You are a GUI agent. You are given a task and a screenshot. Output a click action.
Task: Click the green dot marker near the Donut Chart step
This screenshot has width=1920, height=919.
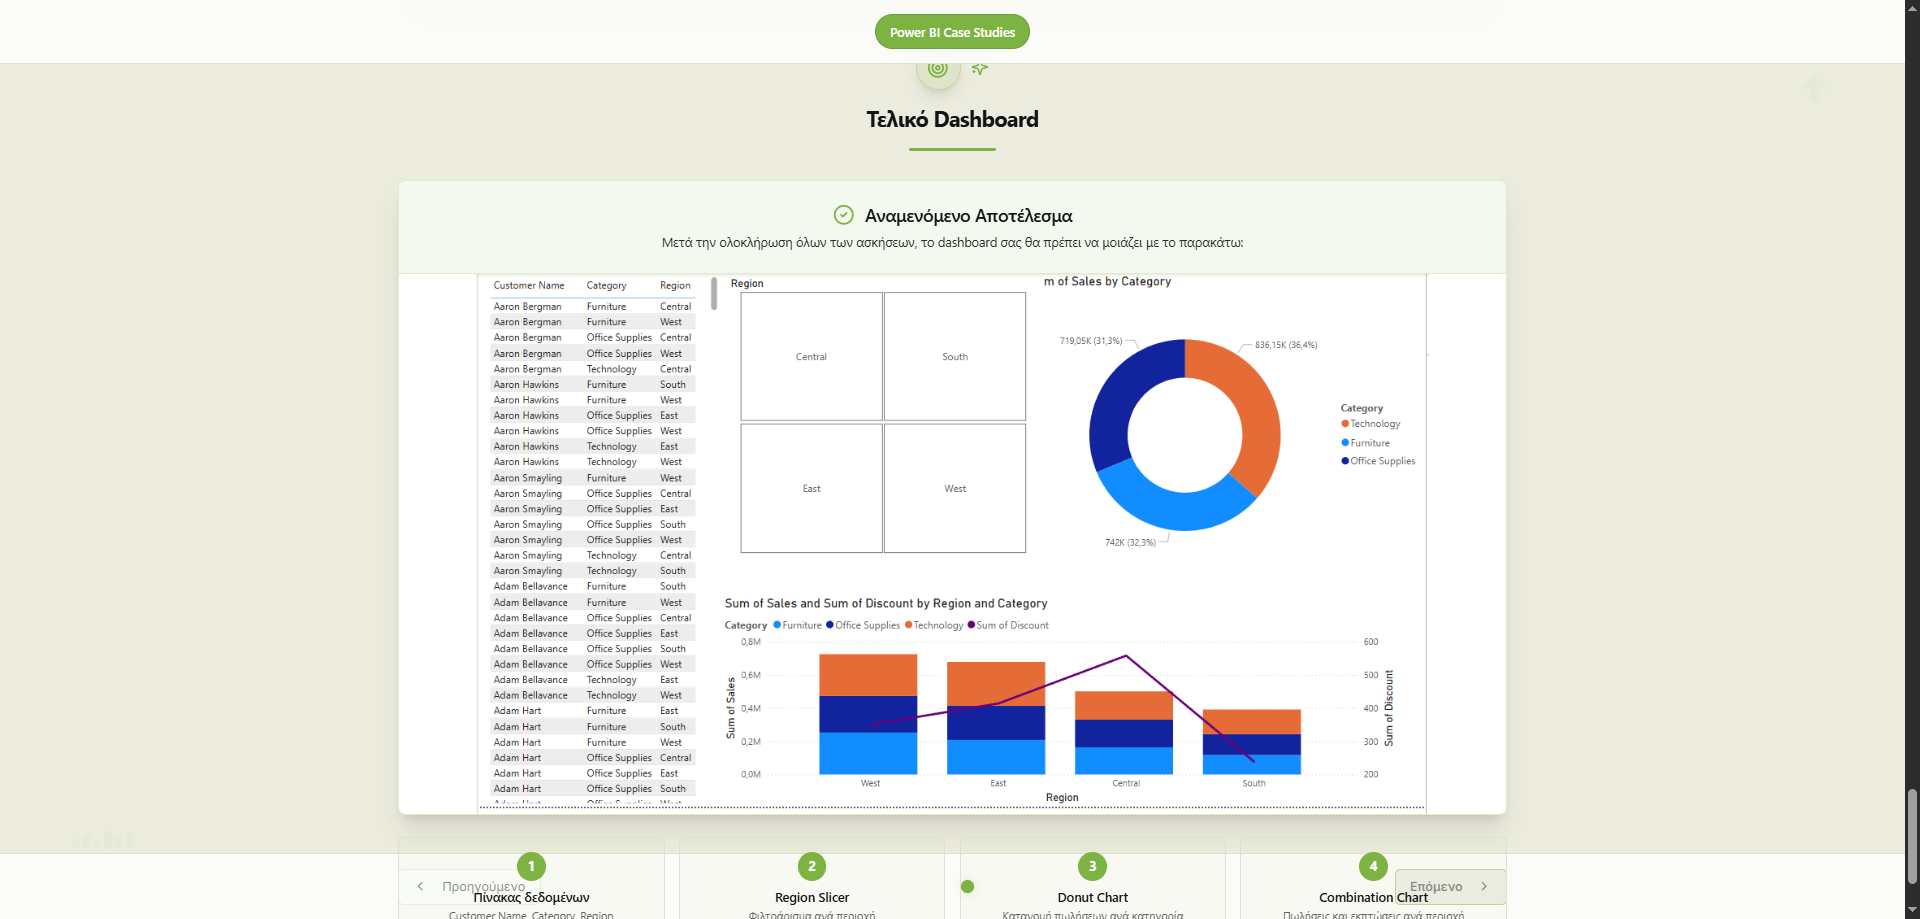(969, 885)
